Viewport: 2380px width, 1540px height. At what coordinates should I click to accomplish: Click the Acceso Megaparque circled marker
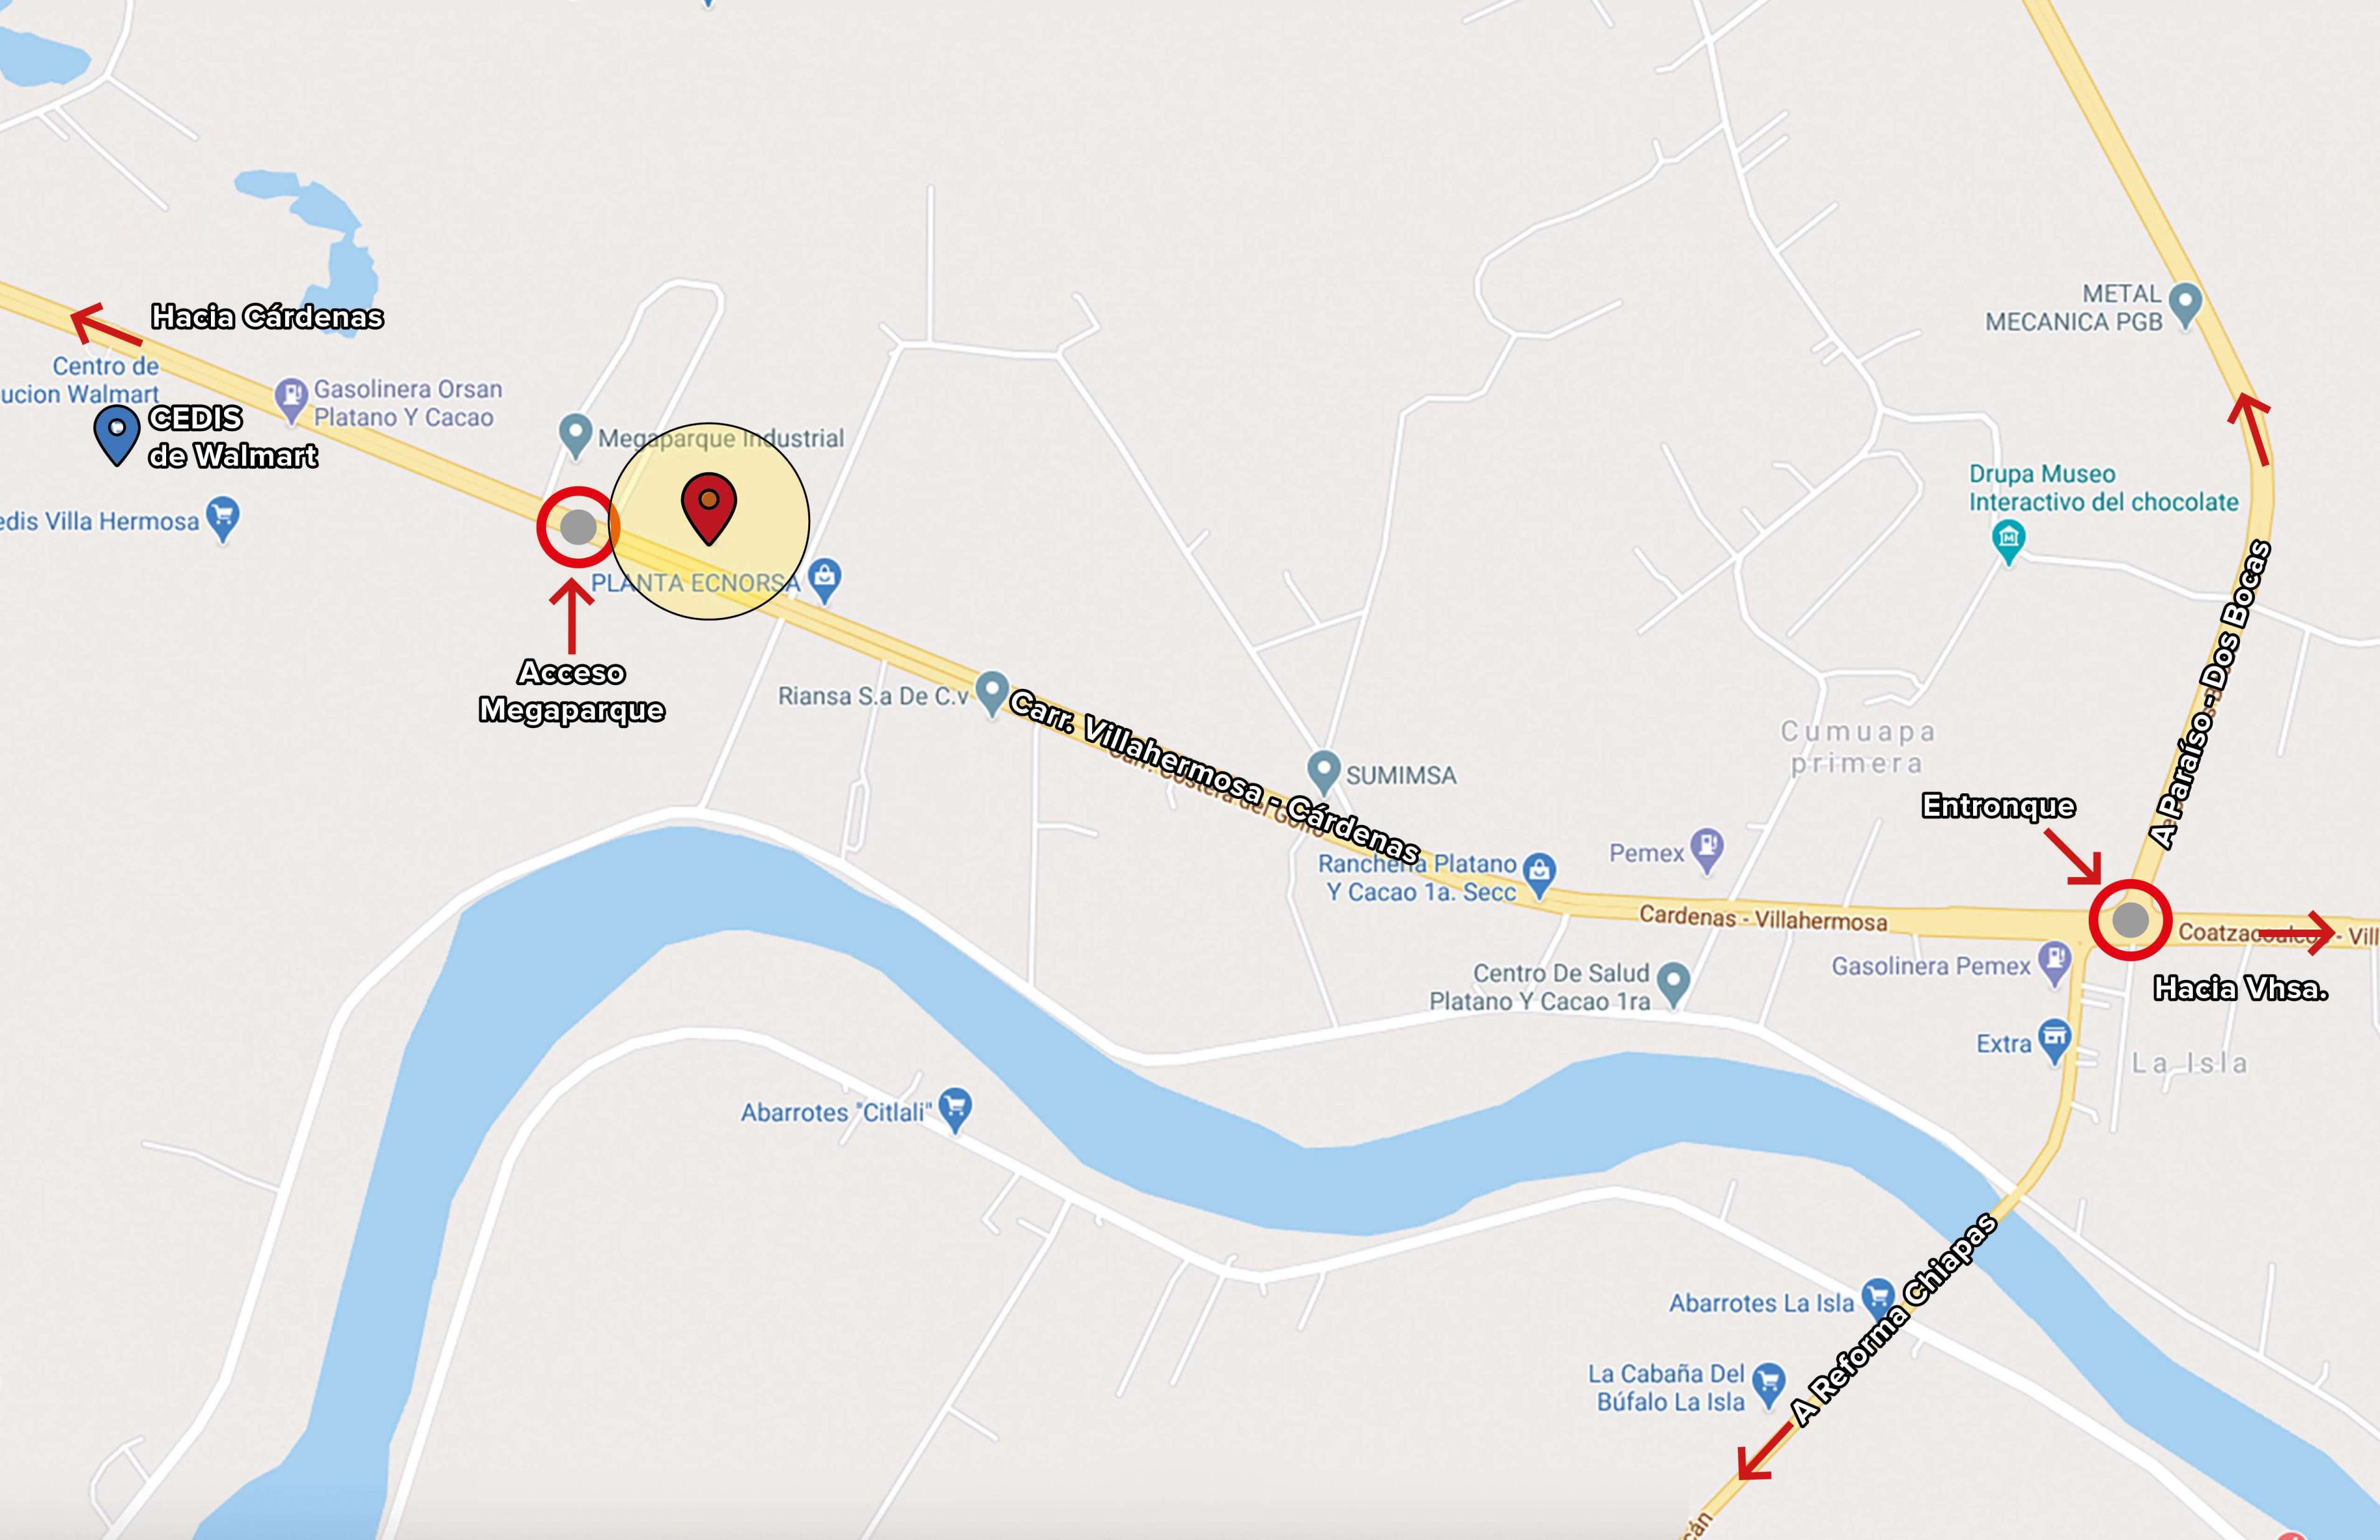pyautogui.click(x=577, y=527)
